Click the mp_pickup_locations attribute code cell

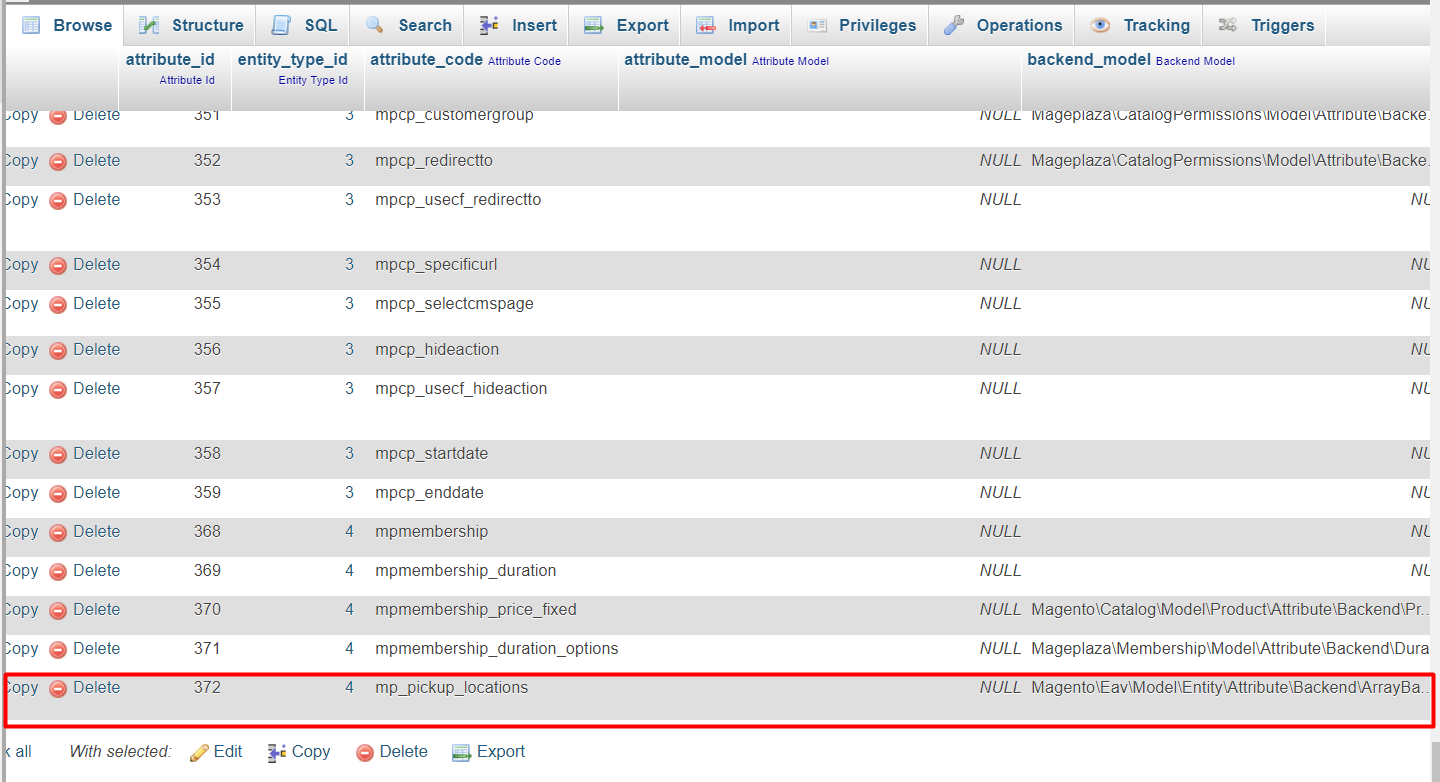451,688
